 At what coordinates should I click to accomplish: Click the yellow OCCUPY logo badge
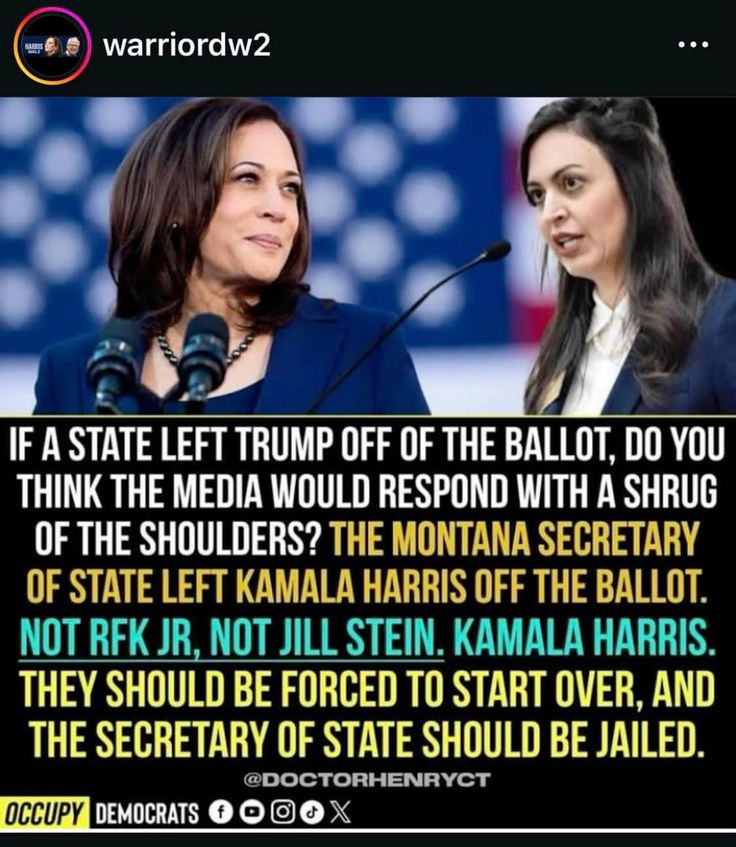[x=45, y=813]
